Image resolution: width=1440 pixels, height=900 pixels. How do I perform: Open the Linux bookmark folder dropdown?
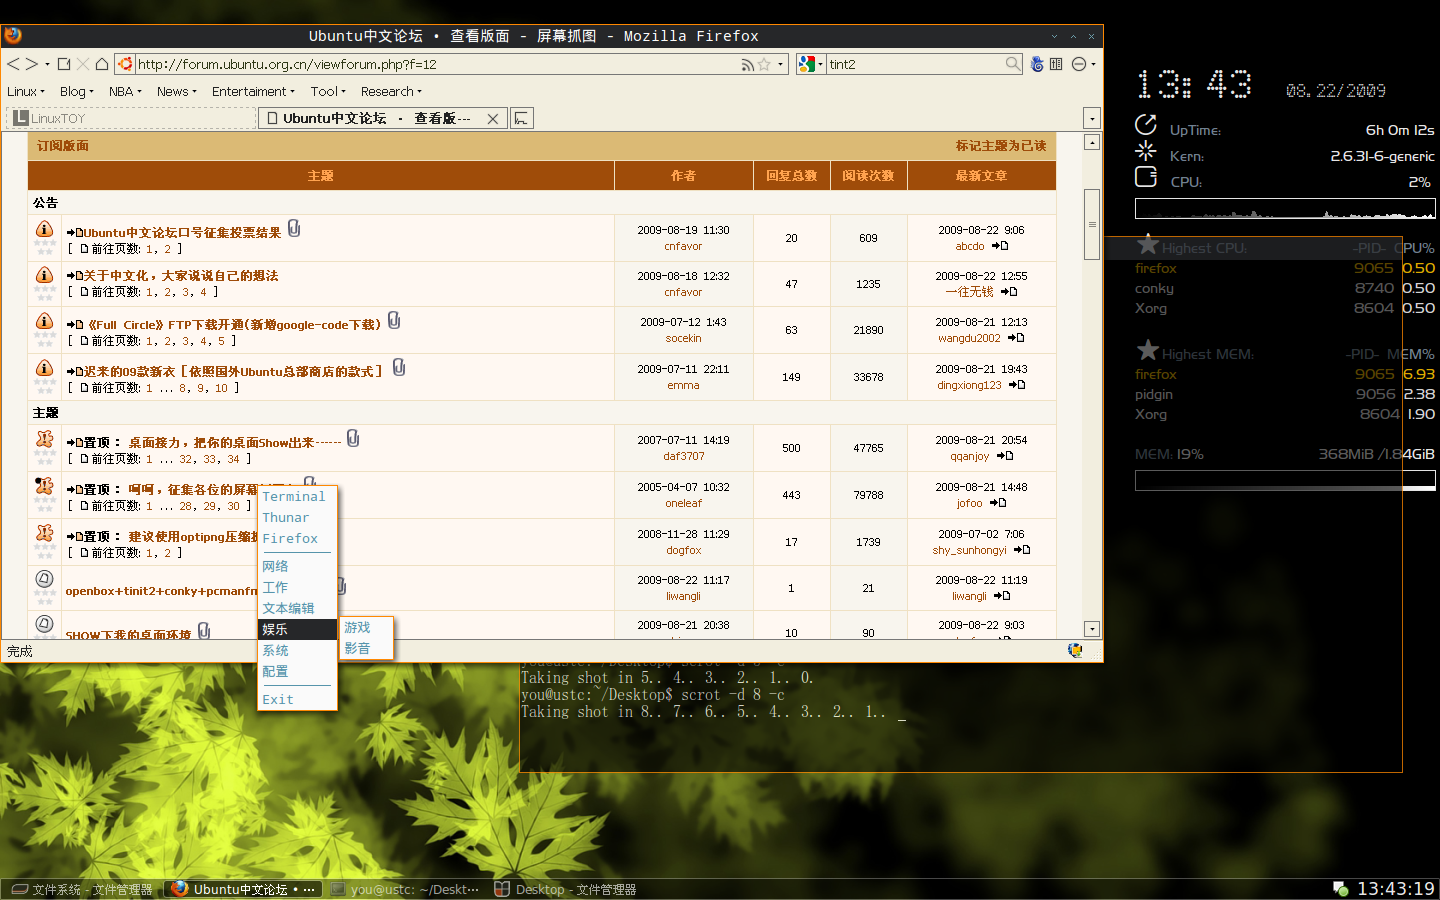pos(26,91)
